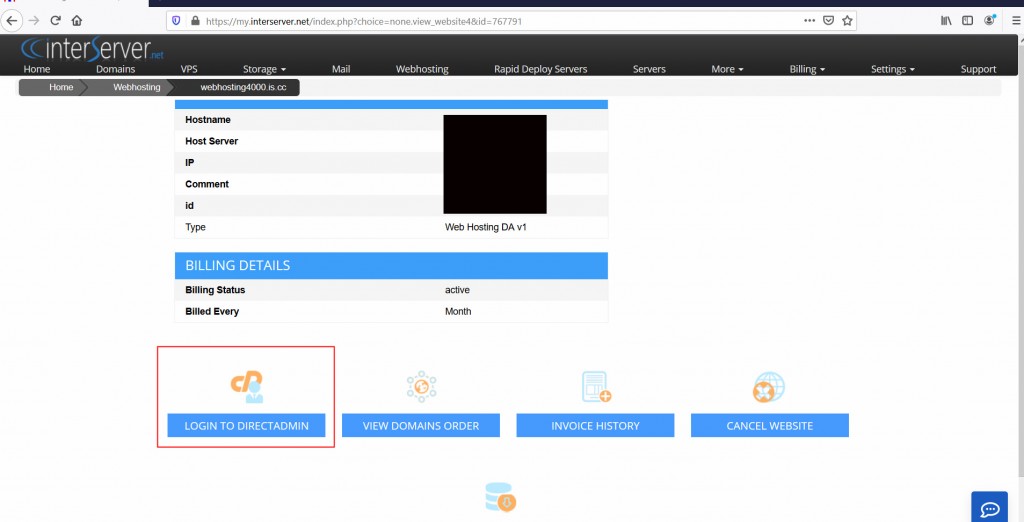Open page actions three-dots menu
Viewport: 1024px width, 522px height.
(x=809, y=21)
